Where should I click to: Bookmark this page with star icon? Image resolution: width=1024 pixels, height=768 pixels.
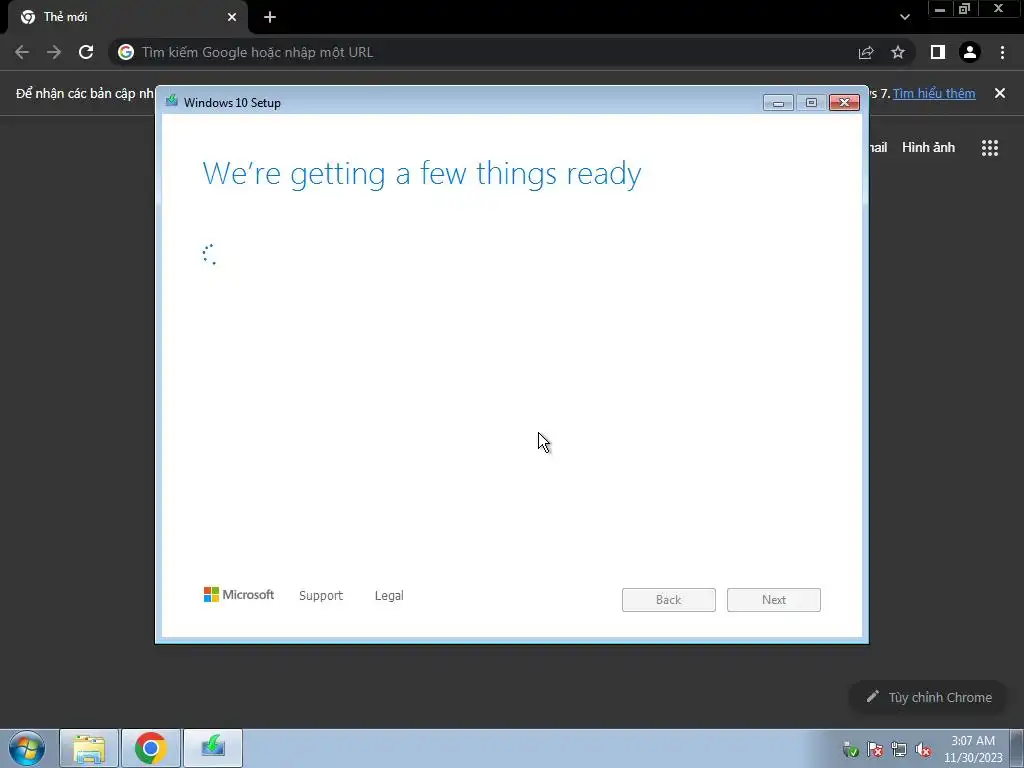[x=898, y=52]
